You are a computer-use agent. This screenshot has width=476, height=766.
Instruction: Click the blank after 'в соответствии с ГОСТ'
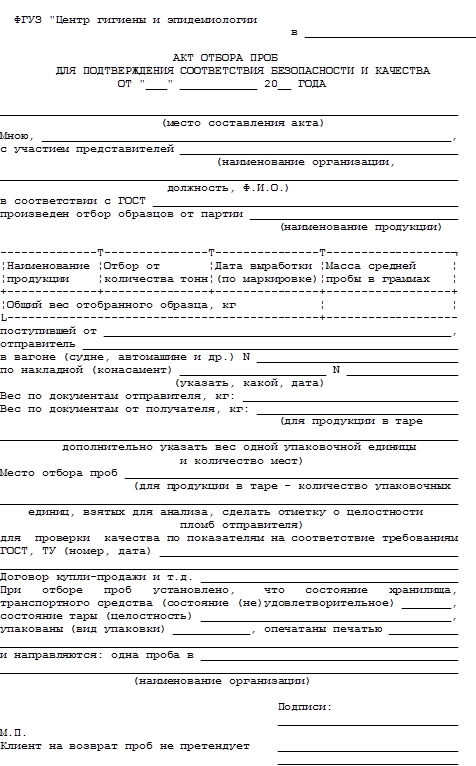pos(305,202)
